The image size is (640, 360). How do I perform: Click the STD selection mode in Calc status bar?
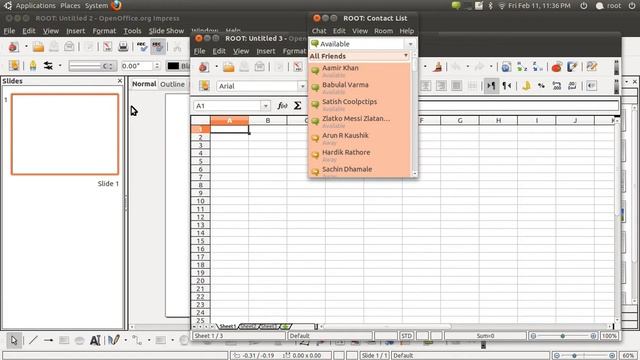(x=407, y=336)
